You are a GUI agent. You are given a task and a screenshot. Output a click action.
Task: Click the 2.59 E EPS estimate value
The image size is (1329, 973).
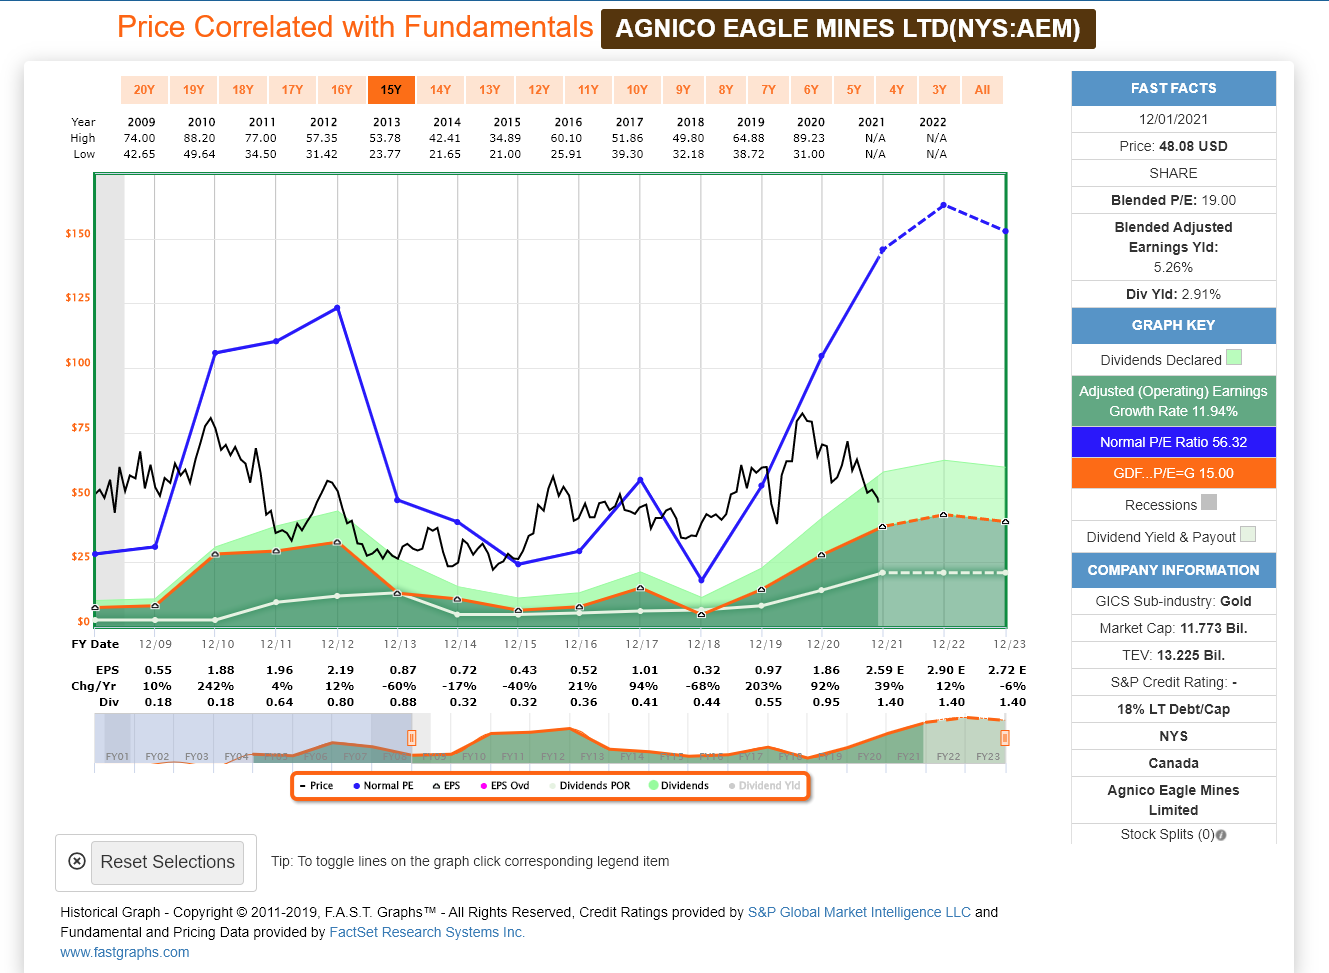coord(885,670)
